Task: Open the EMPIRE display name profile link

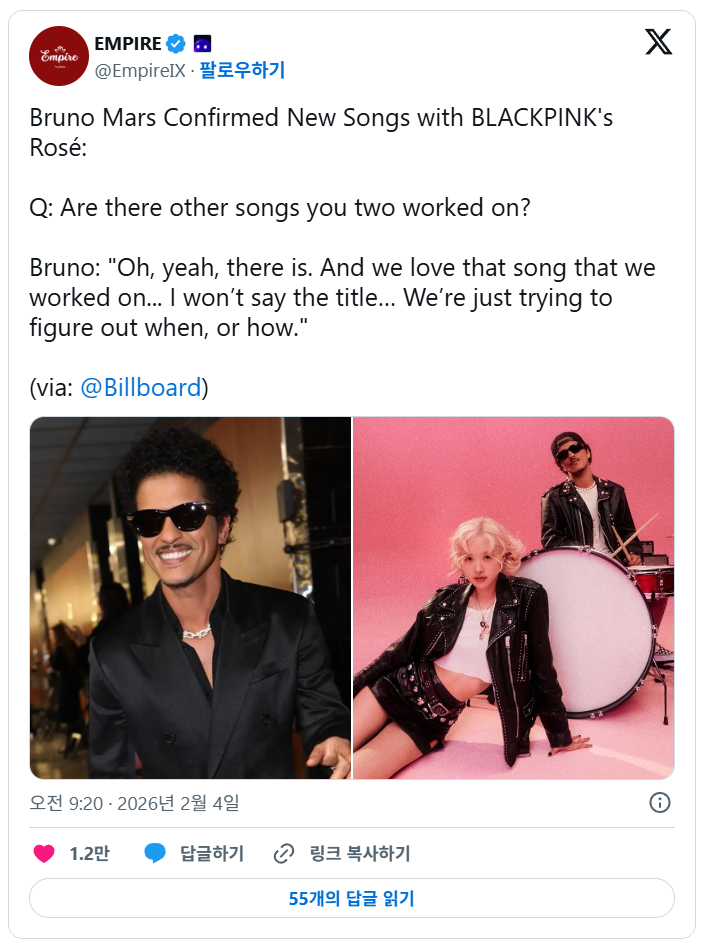Action: [127, 43]
